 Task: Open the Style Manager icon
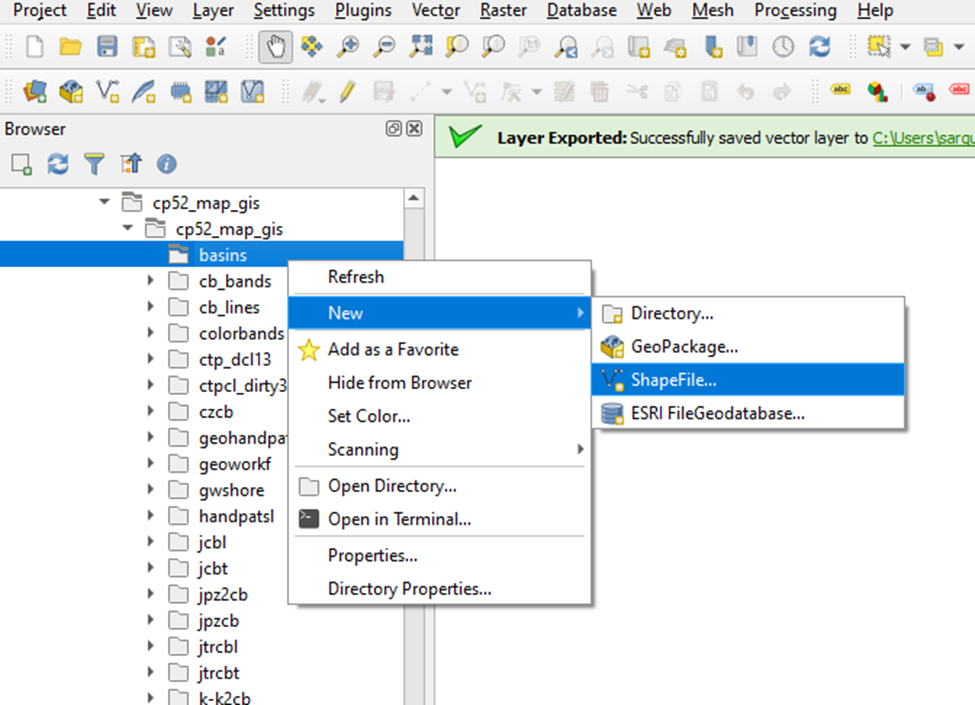click(216, 47)
